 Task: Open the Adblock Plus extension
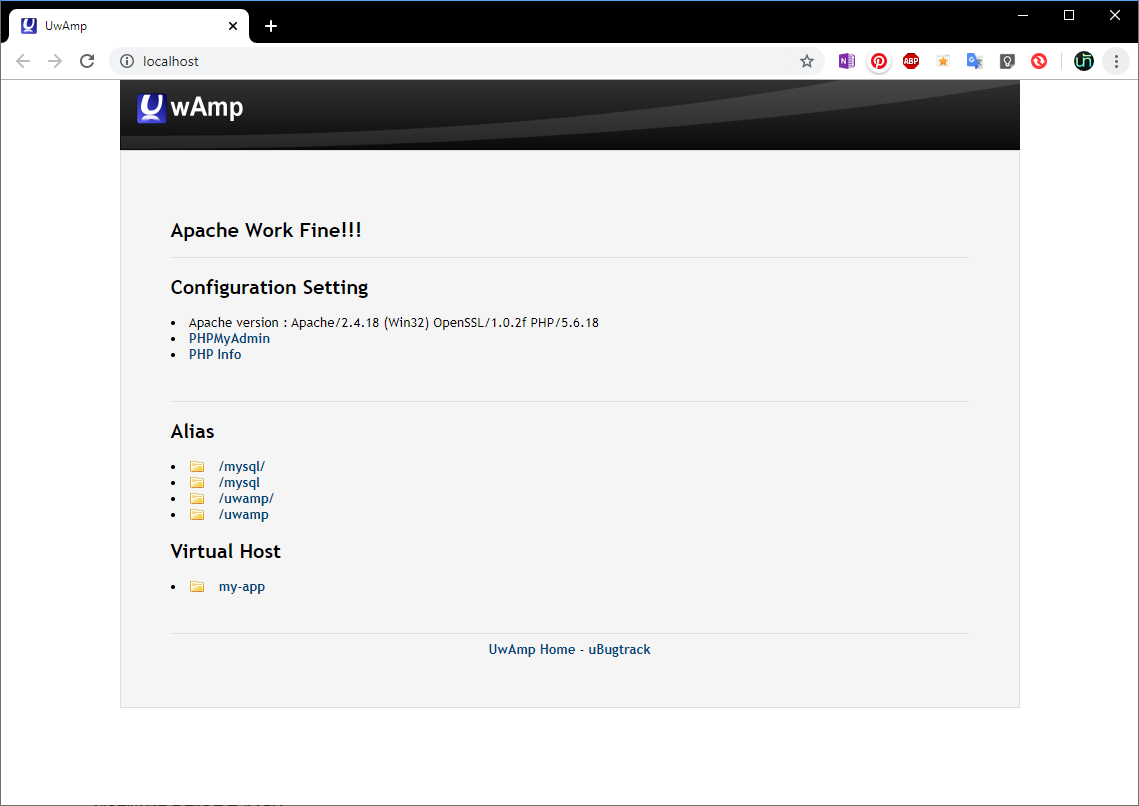(x=911, y=61)
